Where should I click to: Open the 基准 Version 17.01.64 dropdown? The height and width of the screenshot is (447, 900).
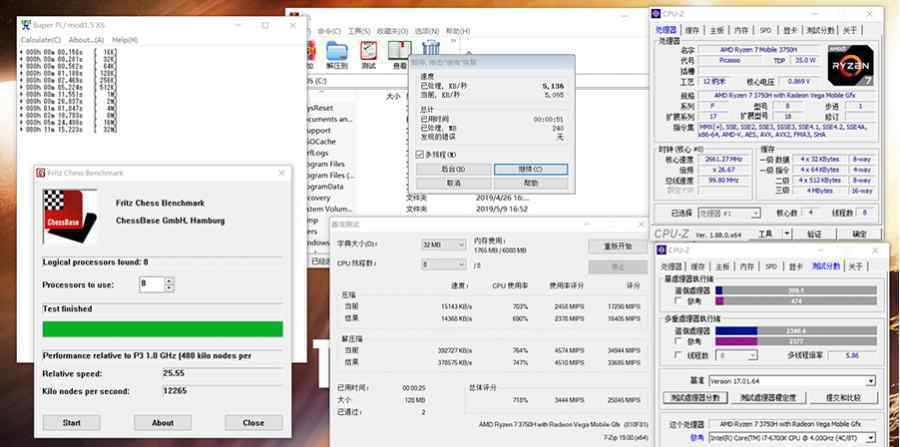click(x=792, y=381)
